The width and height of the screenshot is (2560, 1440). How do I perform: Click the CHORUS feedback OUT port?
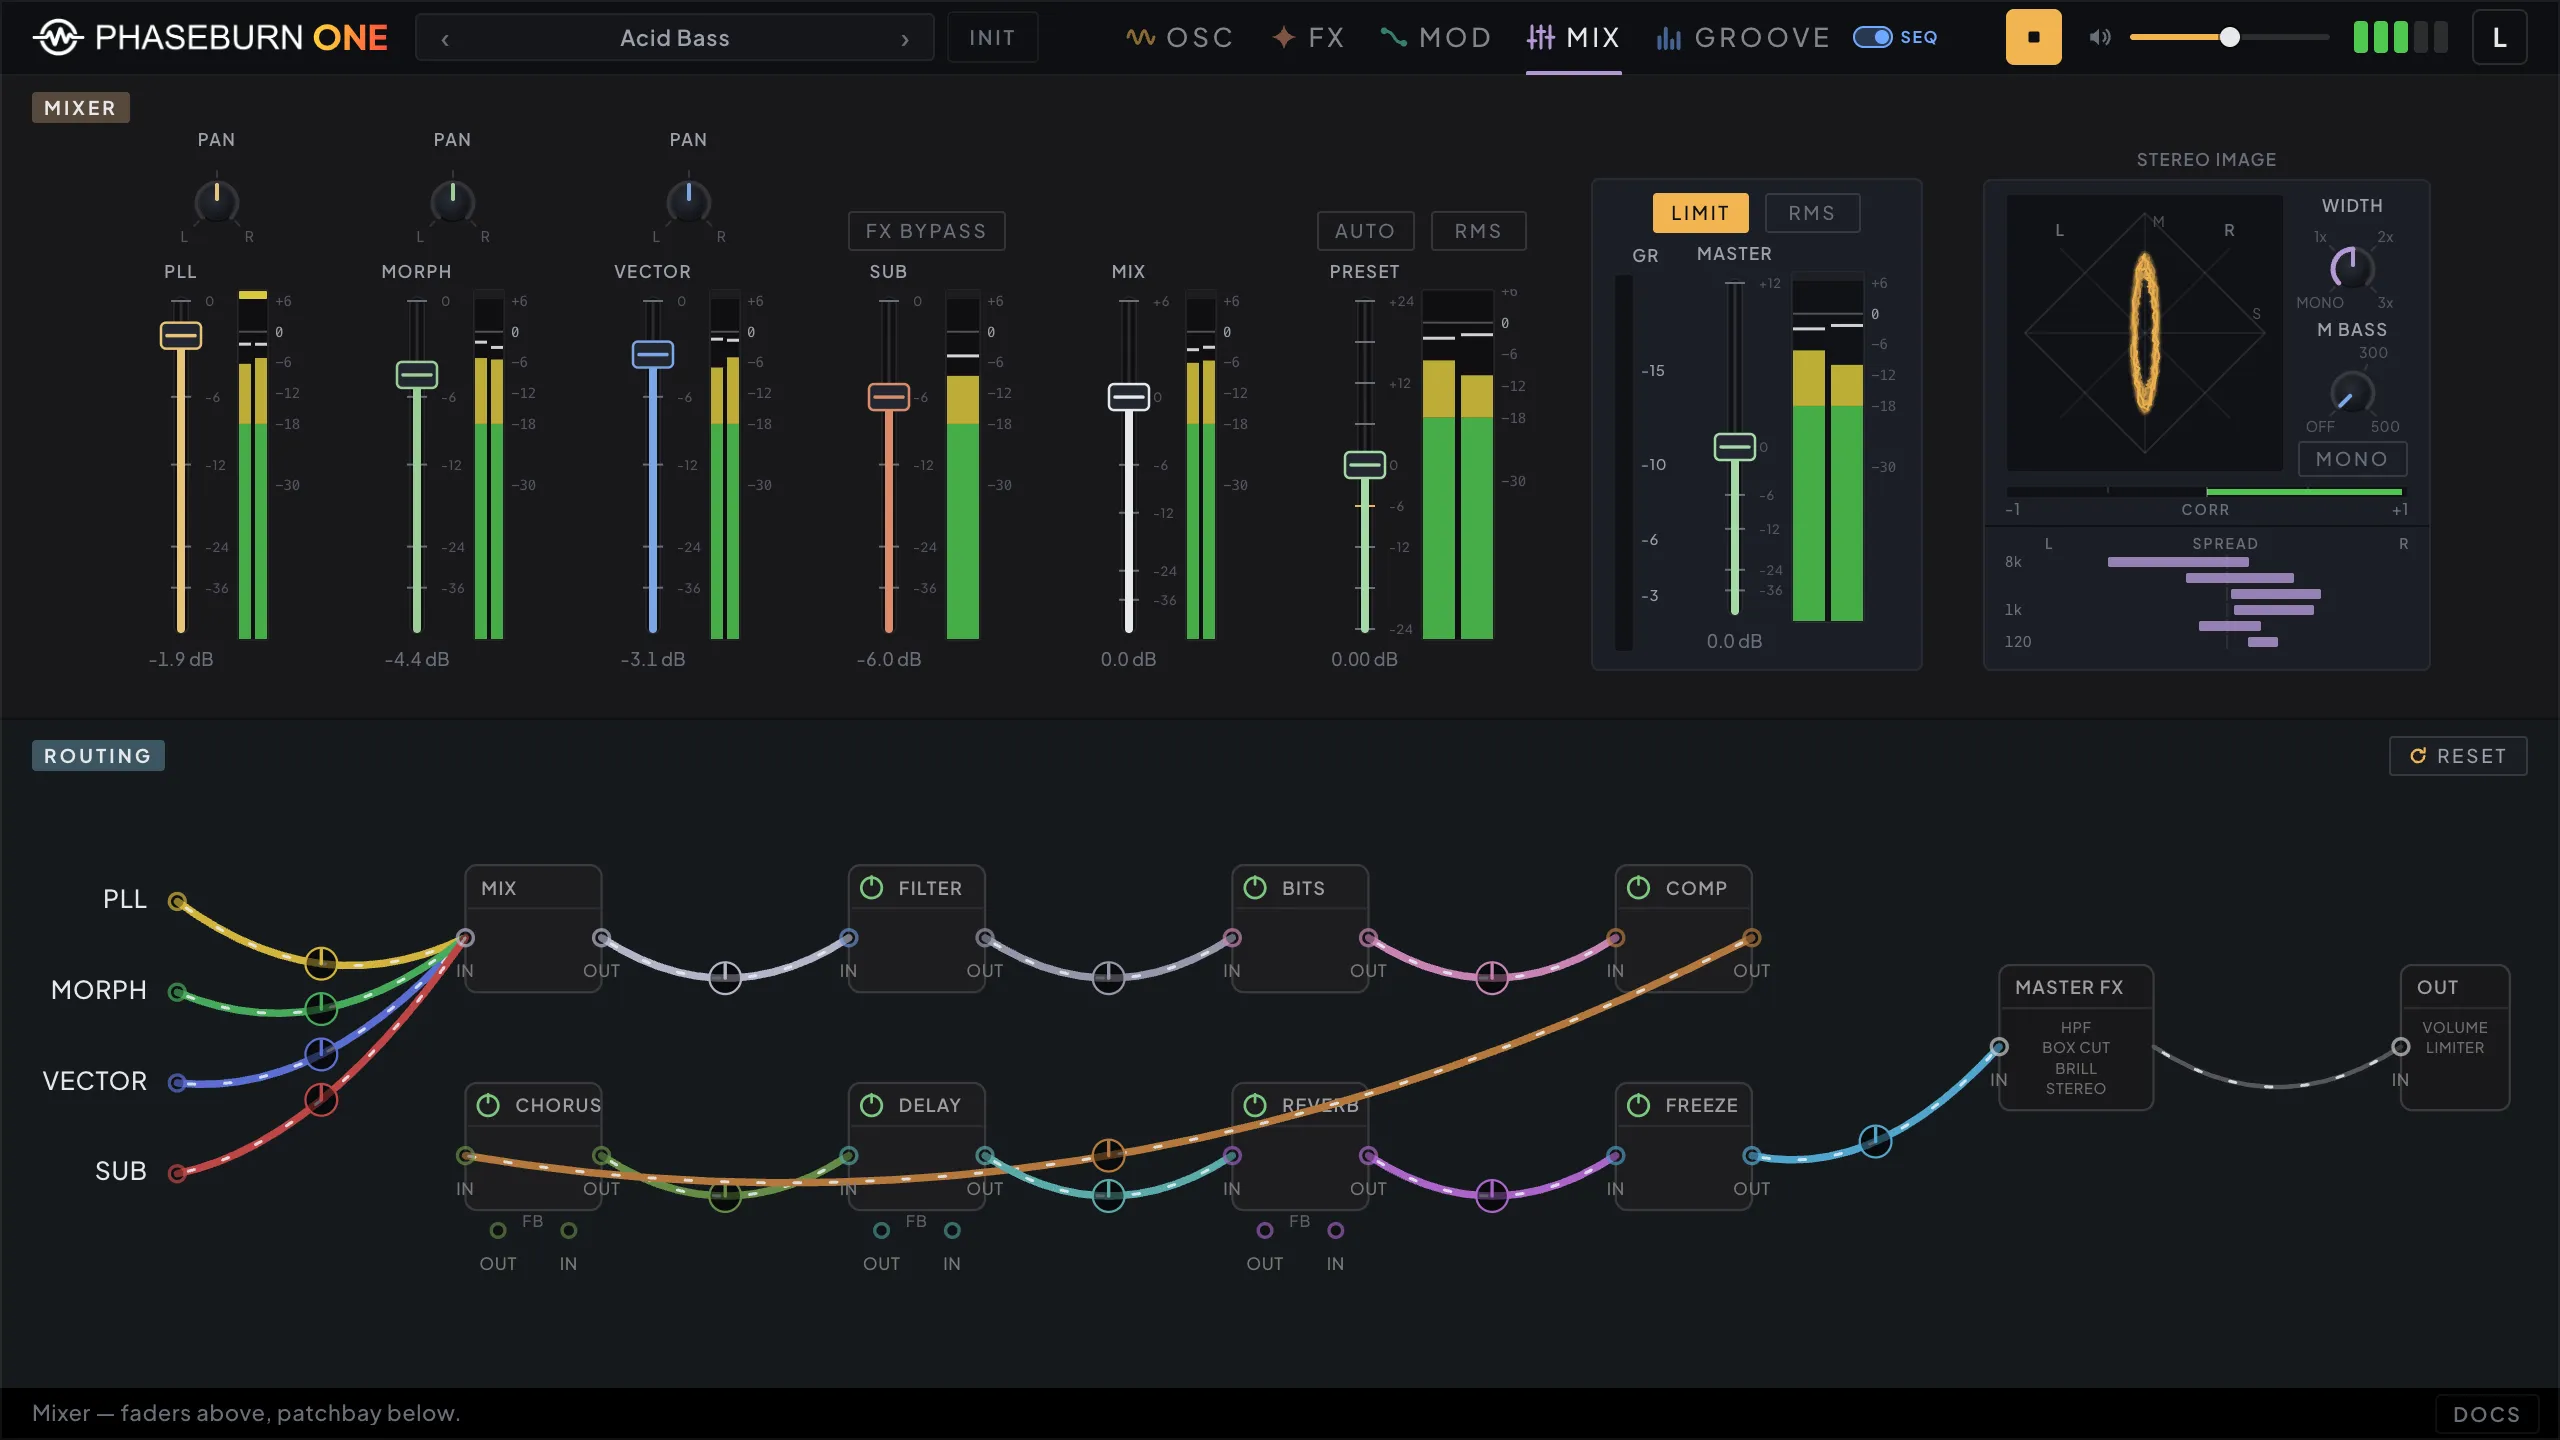click(498, 1230)
